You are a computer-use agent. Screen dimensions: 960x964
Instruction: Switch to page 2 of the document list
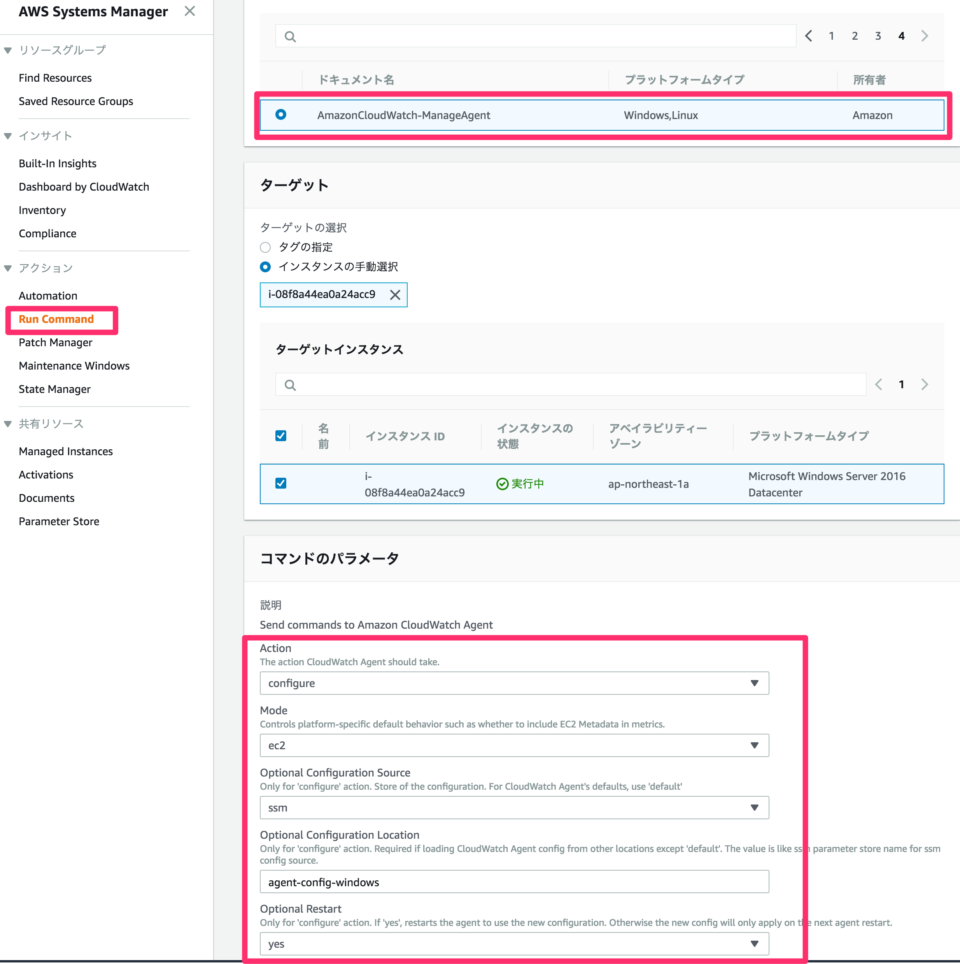tap(854, 35)
